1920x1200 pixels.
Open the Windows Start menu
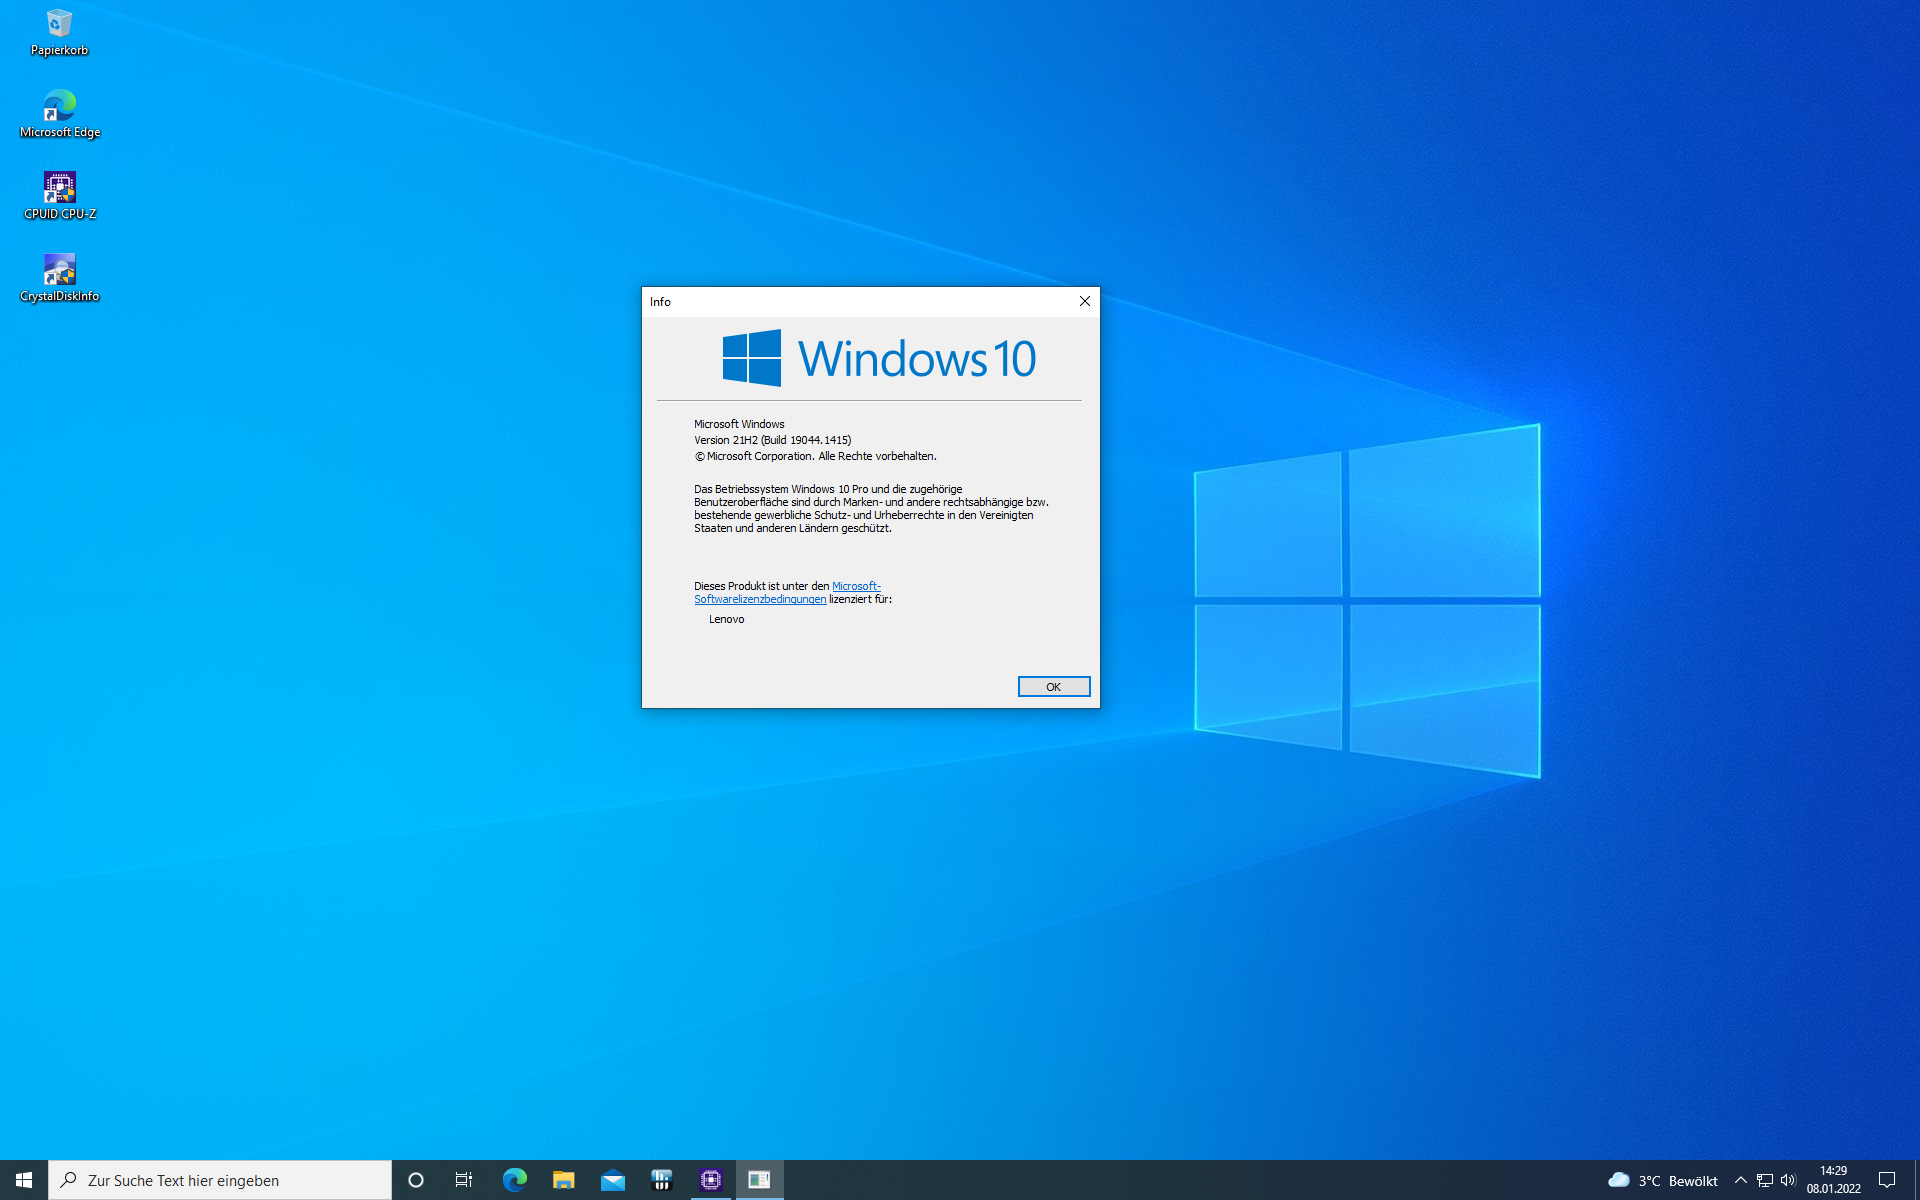pos(24,1180)
